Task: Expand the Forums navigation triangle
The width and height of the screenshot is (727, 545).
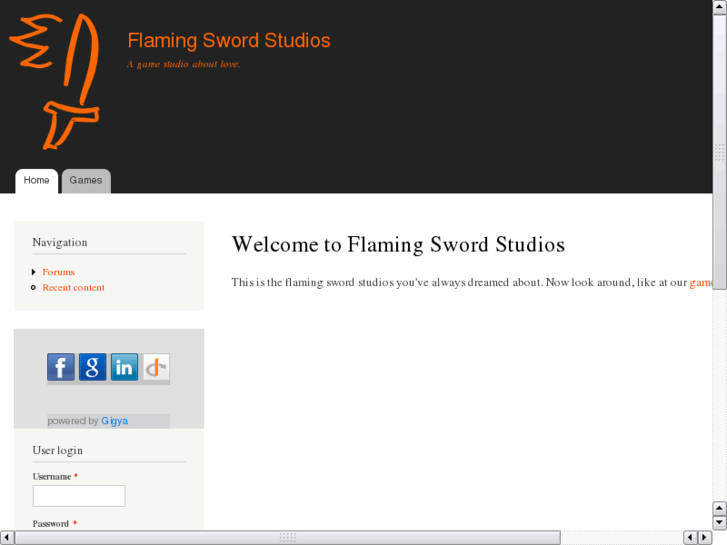Action: point(34,272)
